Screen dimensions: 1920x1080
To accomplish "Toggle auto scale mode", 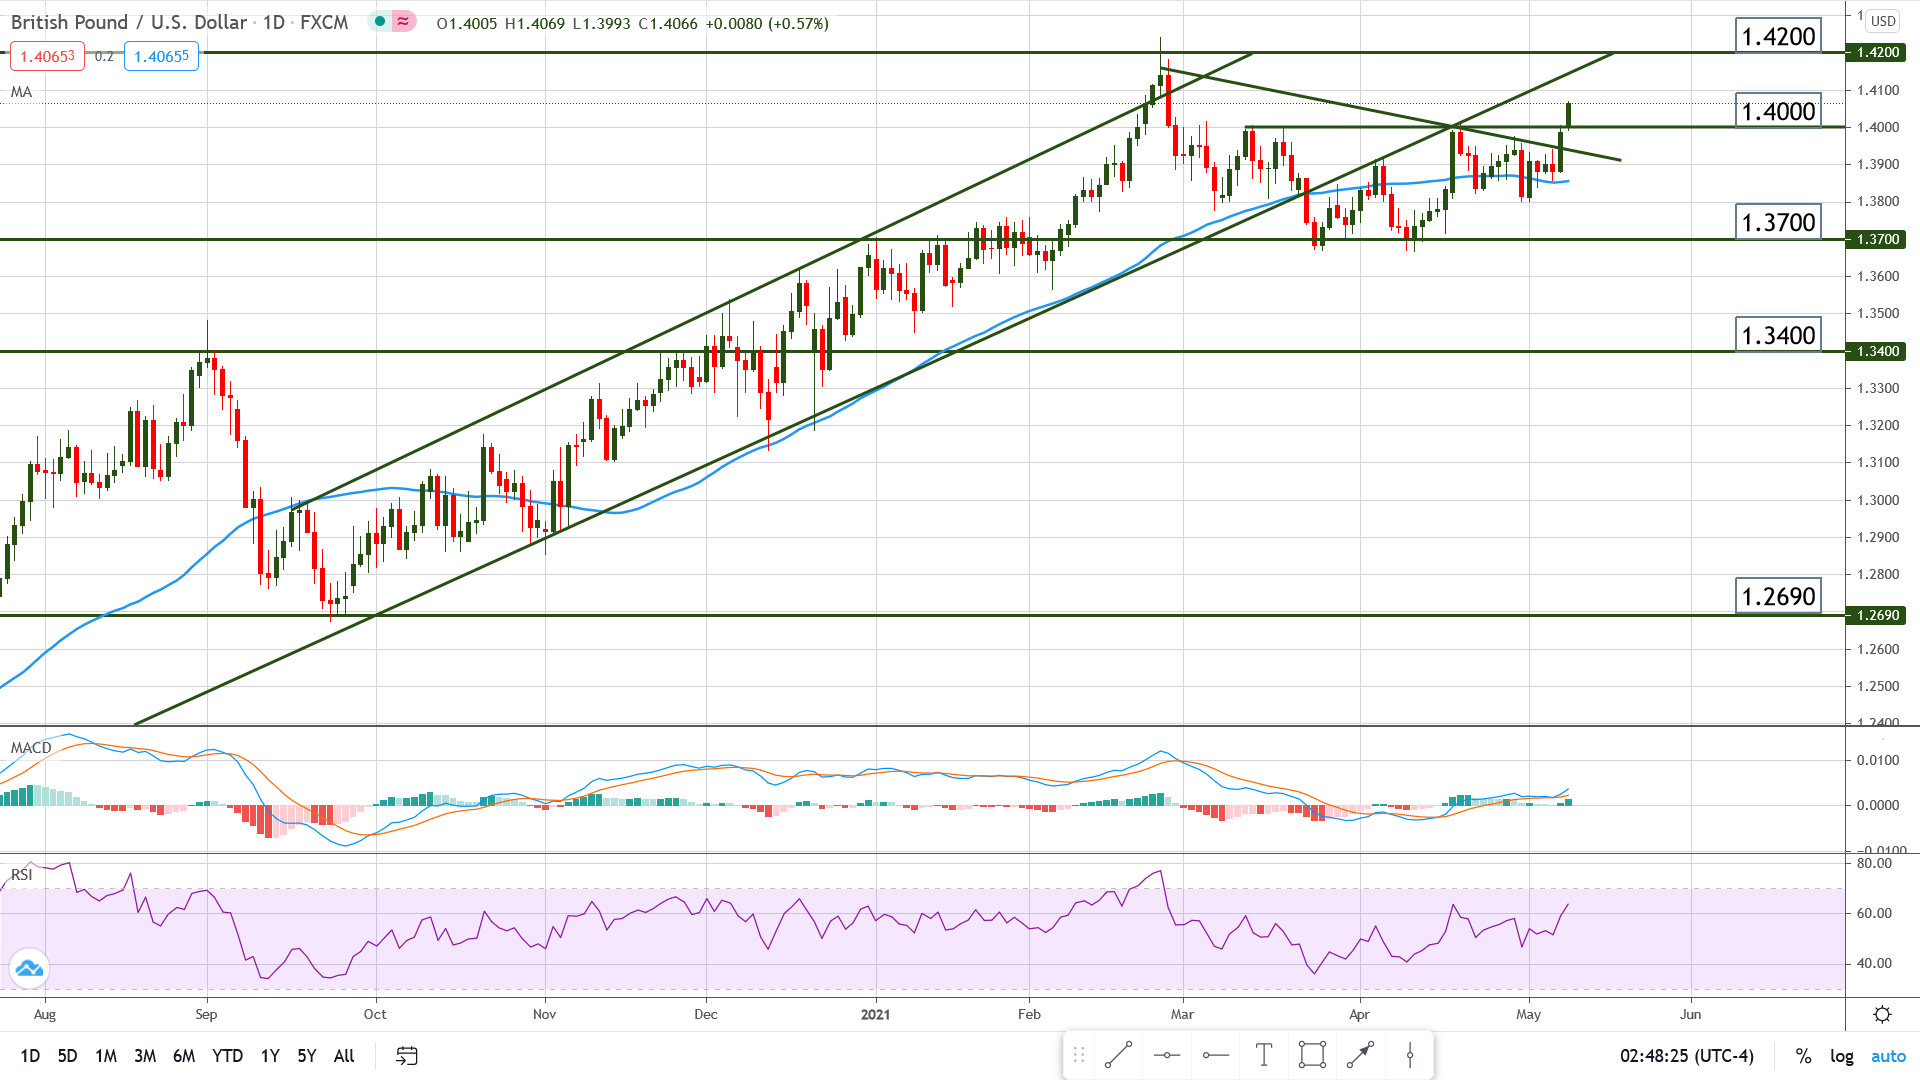I will 1888,1056.
